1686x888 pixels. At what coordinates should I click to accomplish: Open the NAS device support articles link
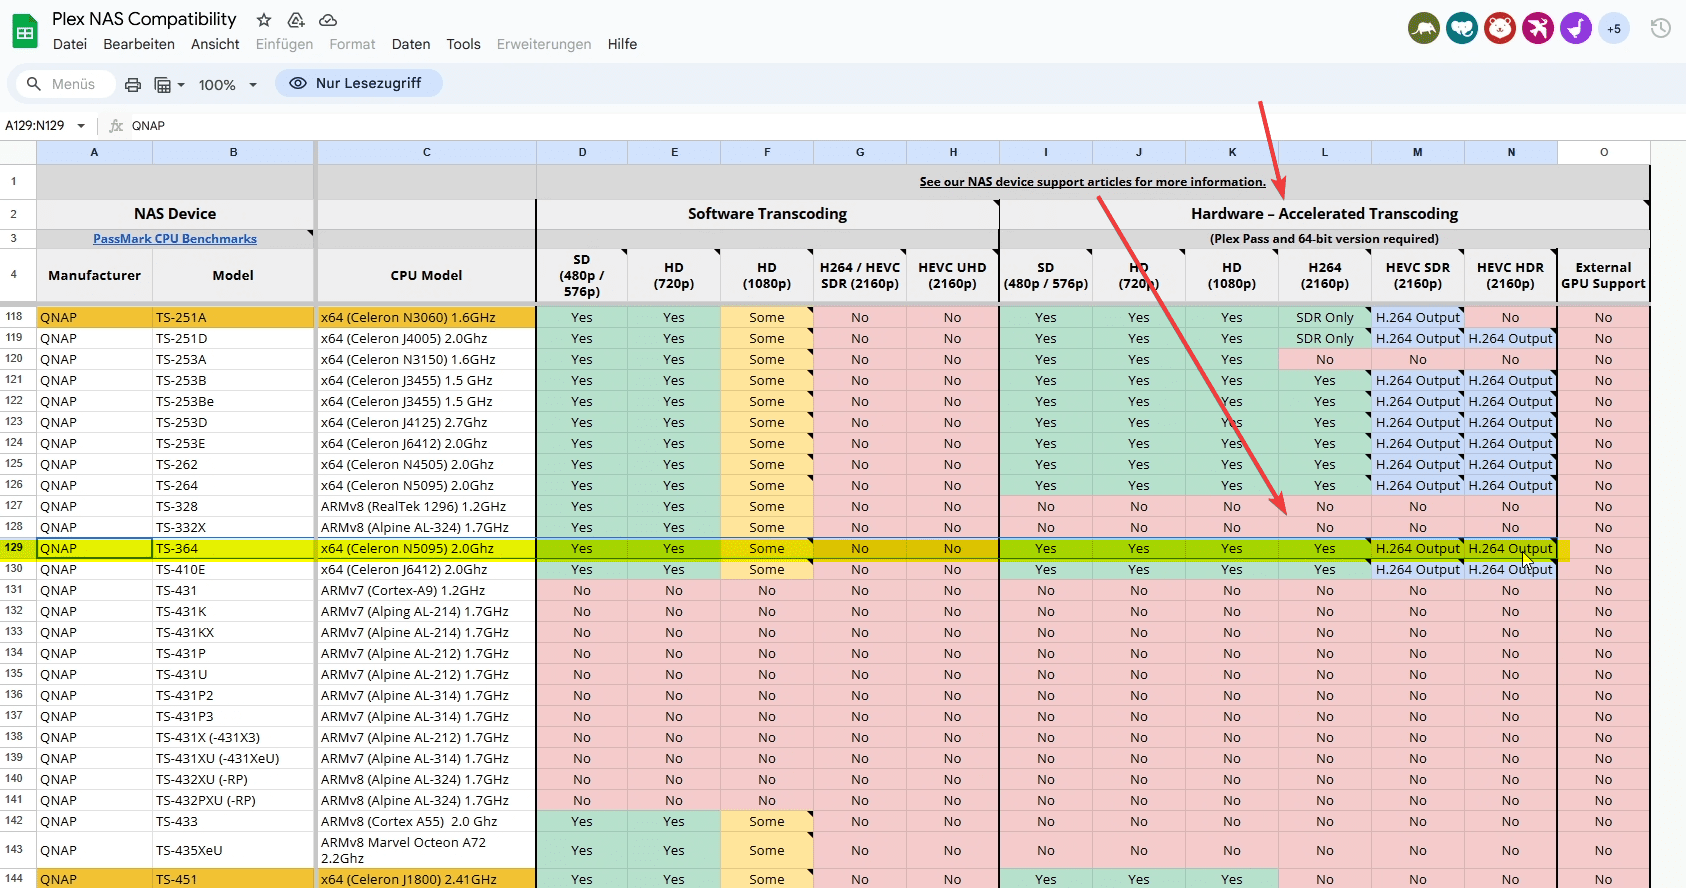pos(1093,182)
